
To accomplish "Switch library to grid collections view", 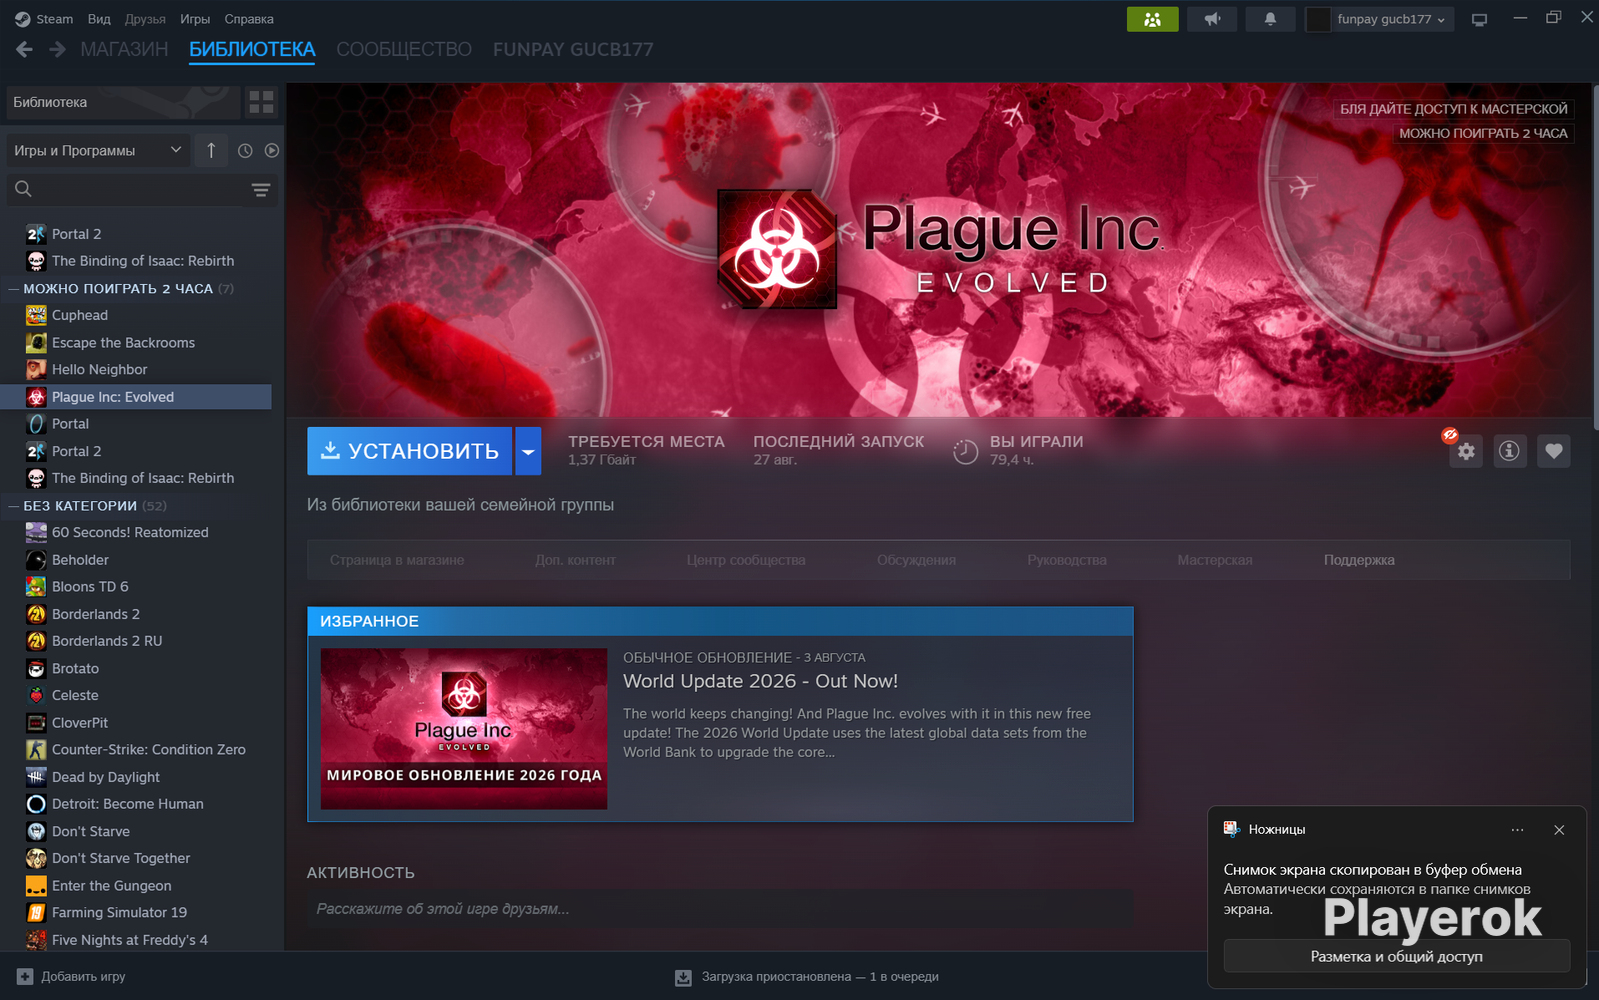I will (x=261, y=102).
